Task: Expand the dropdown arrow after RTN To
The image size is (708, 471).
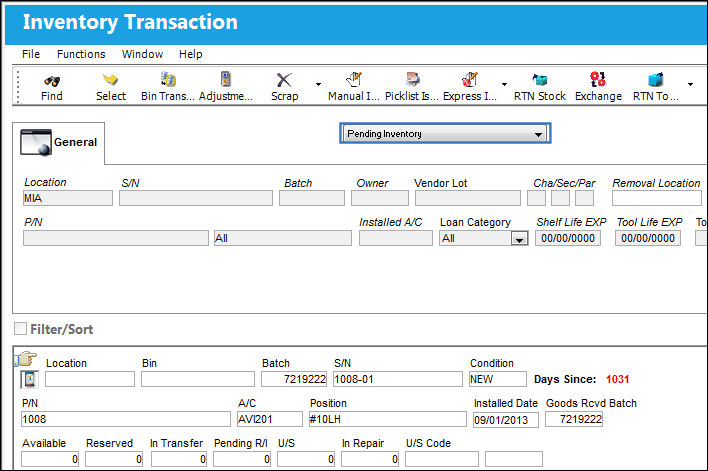Action: [690, 84]
